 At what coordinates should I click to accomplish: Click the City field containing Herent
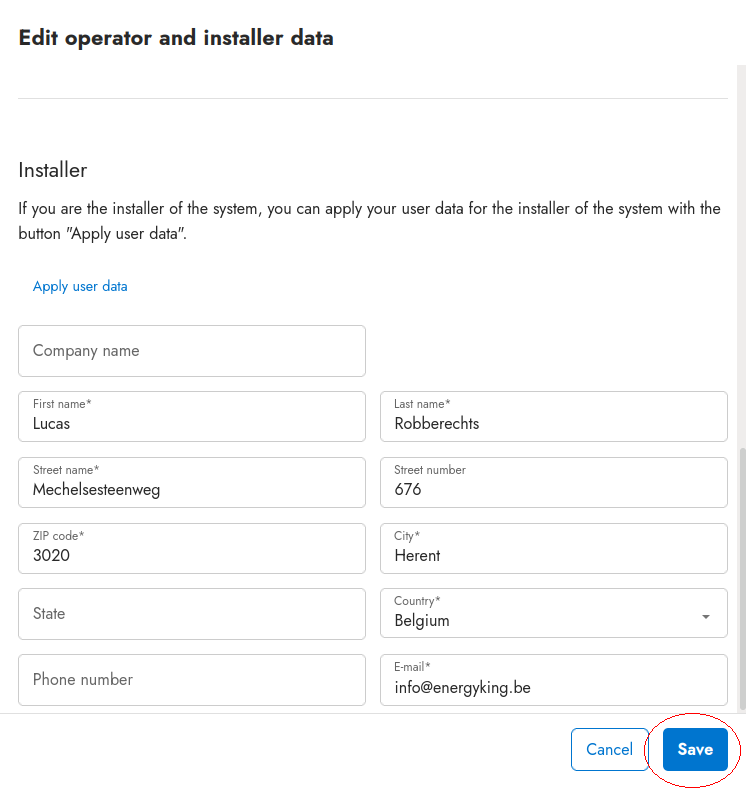[553, 549]
